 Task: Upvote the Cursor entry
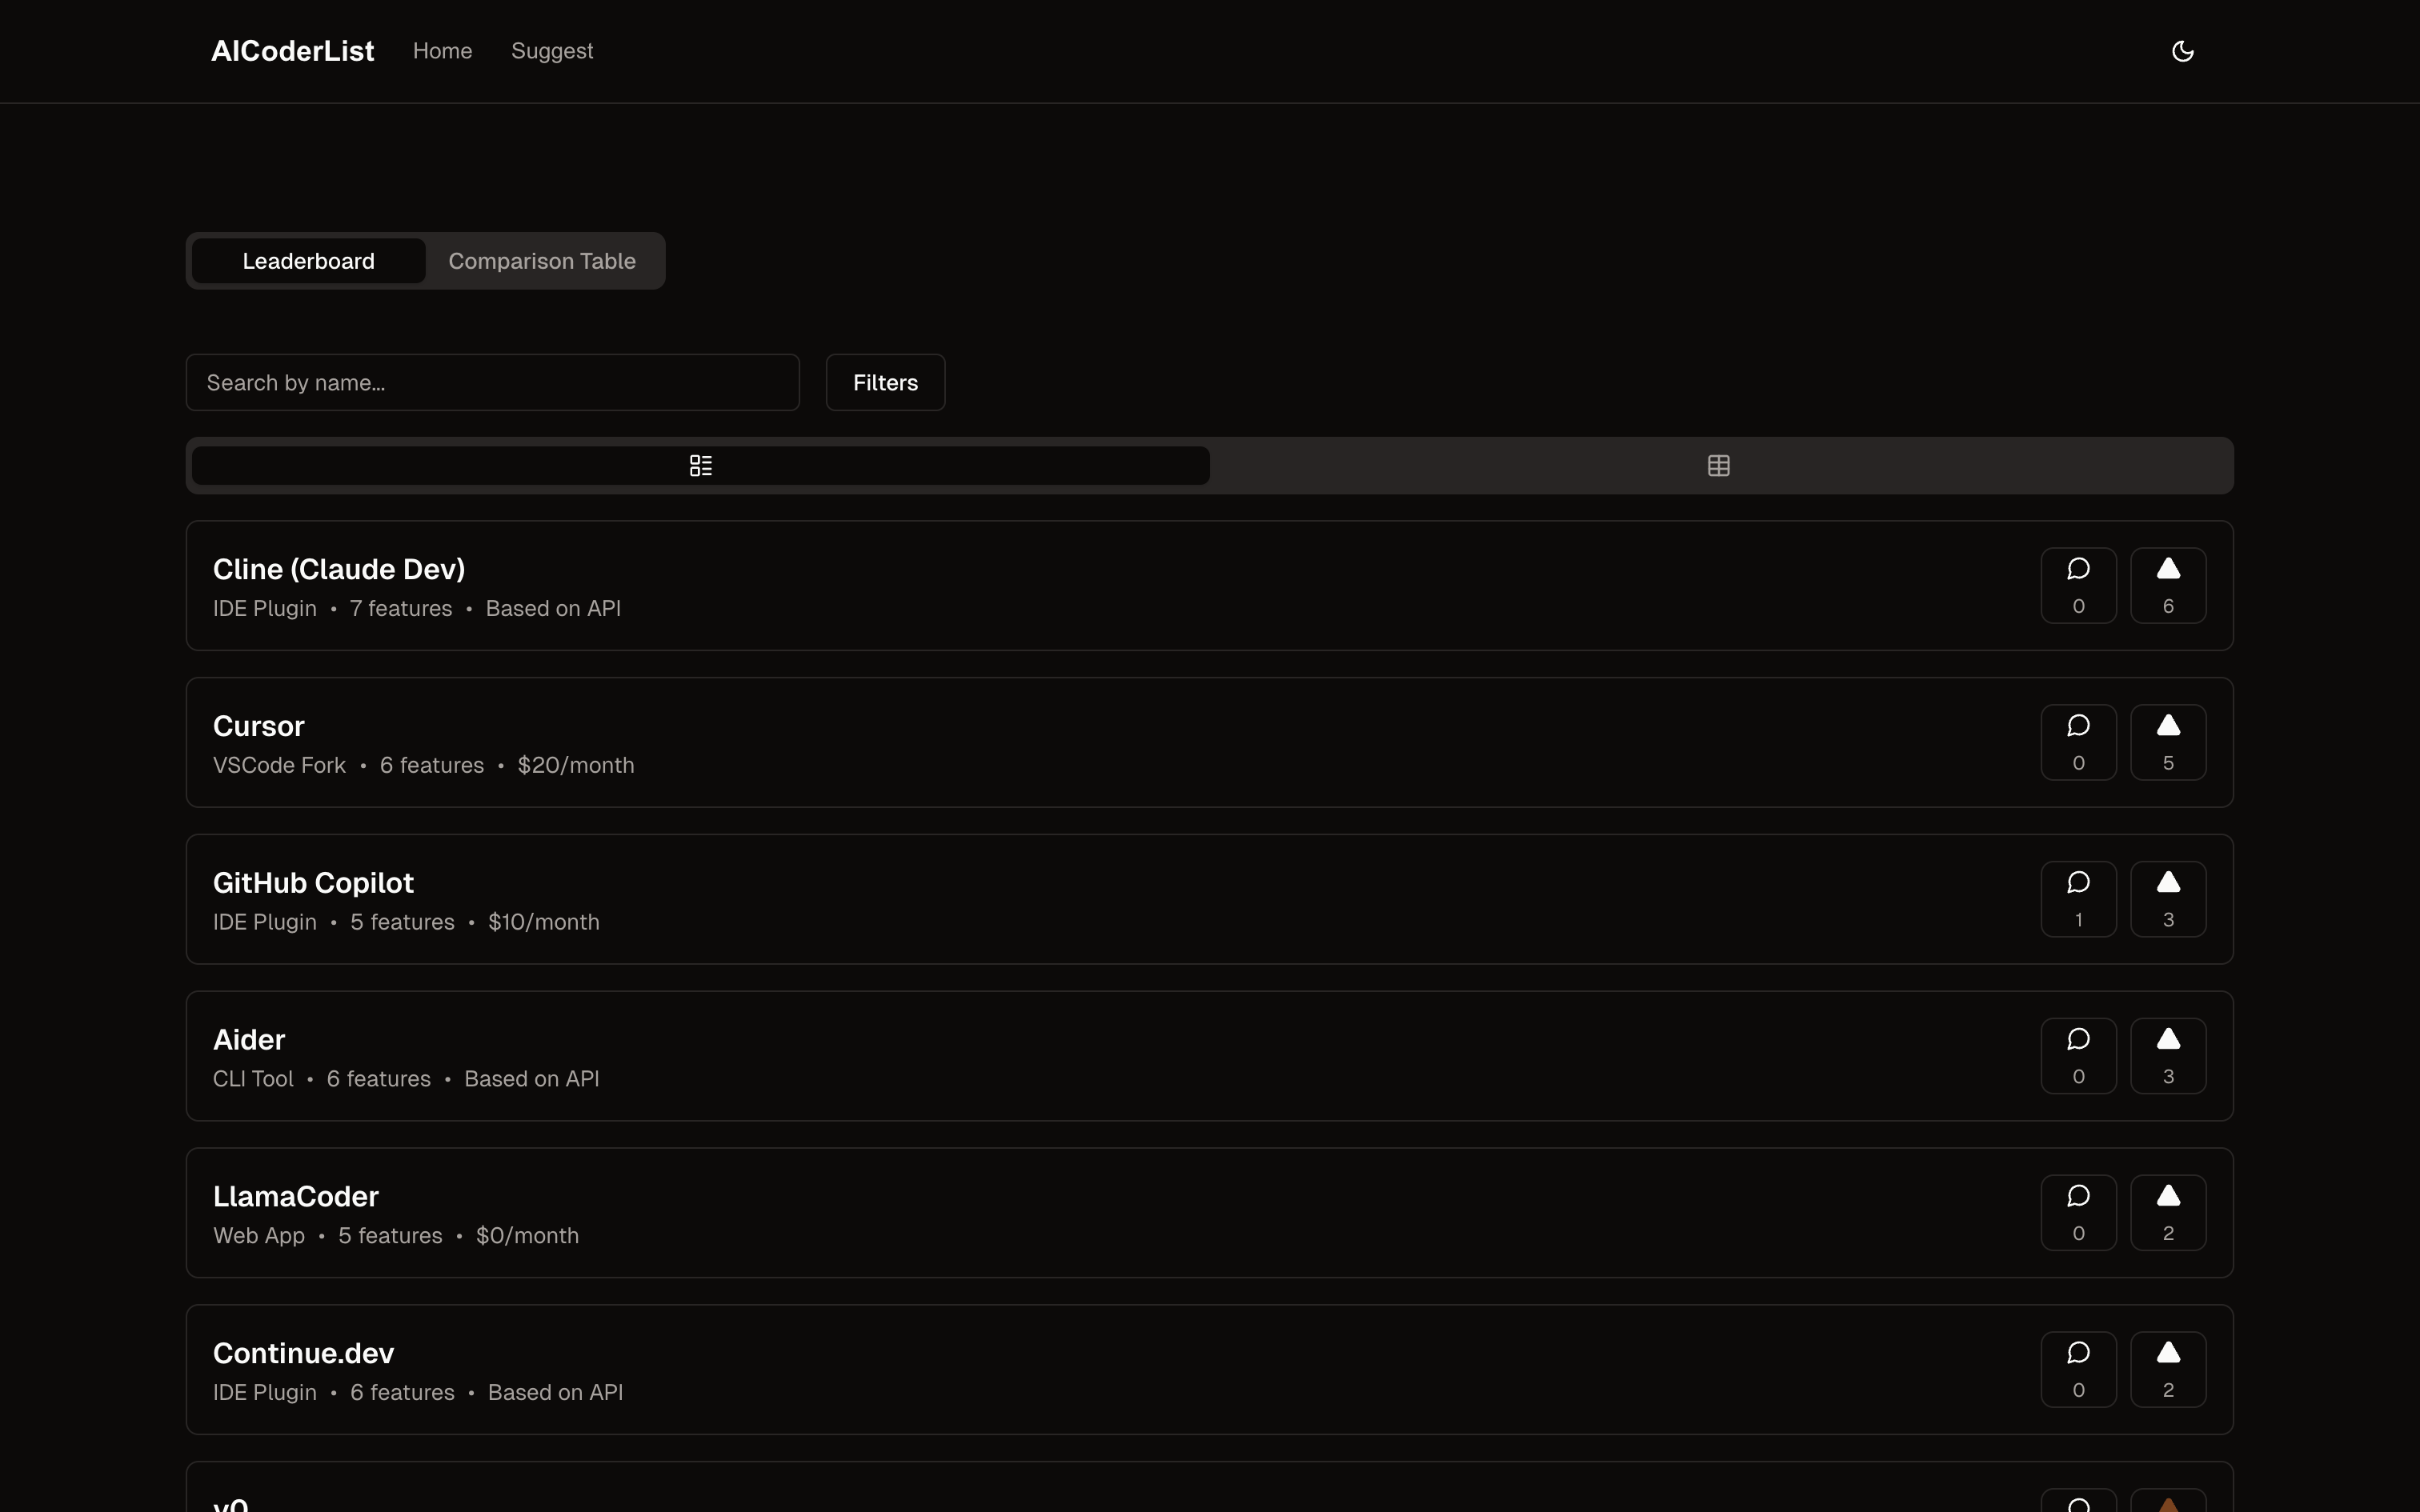tap(2167, 743)
